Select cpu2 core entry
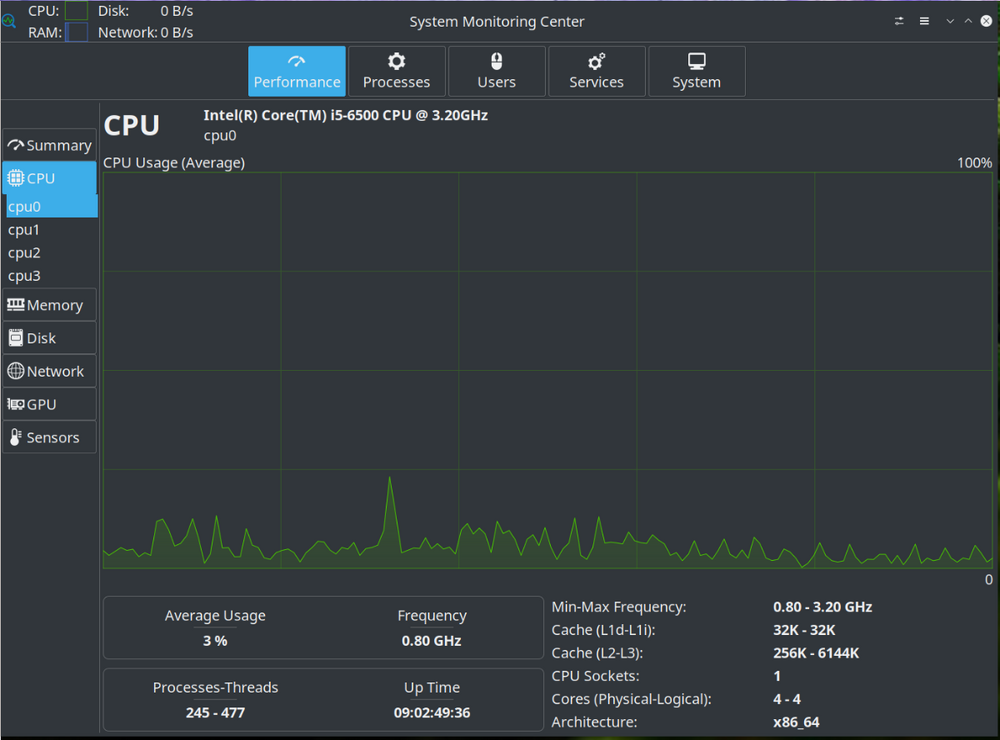Screen dimensions: 1000x740 click(x=52, y=253)
